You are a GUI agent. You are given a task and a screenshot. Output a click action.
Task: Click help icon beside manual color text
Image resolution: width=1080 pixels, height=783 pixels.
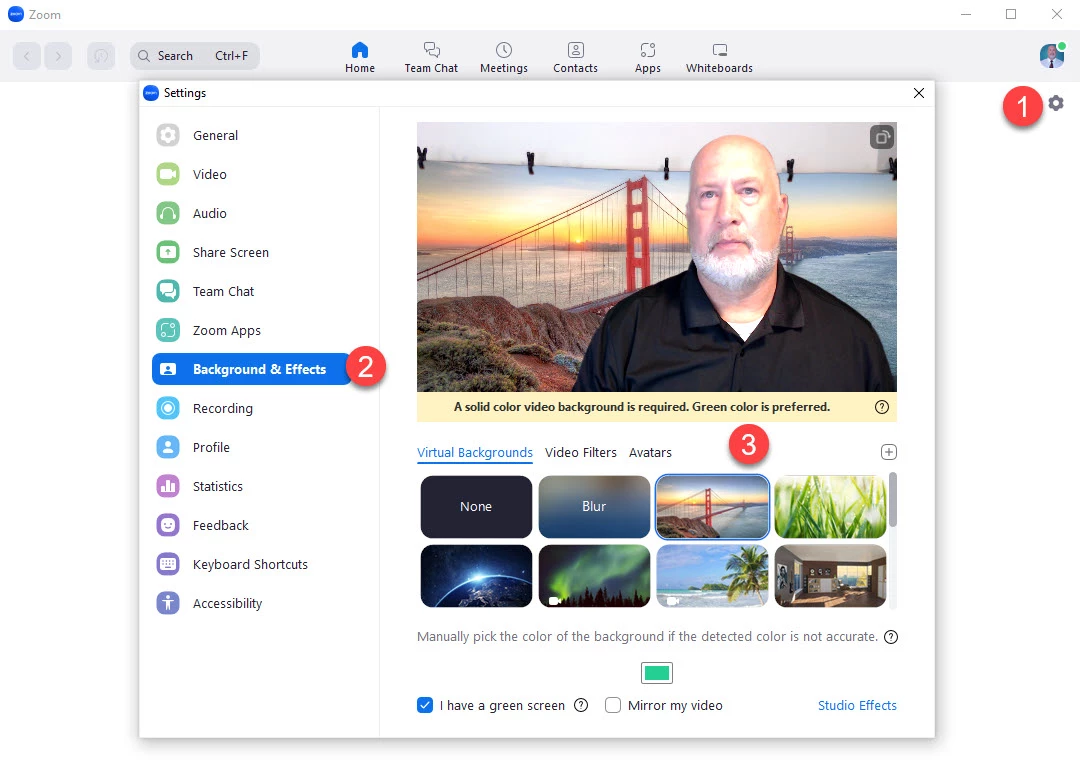(891, 637)
